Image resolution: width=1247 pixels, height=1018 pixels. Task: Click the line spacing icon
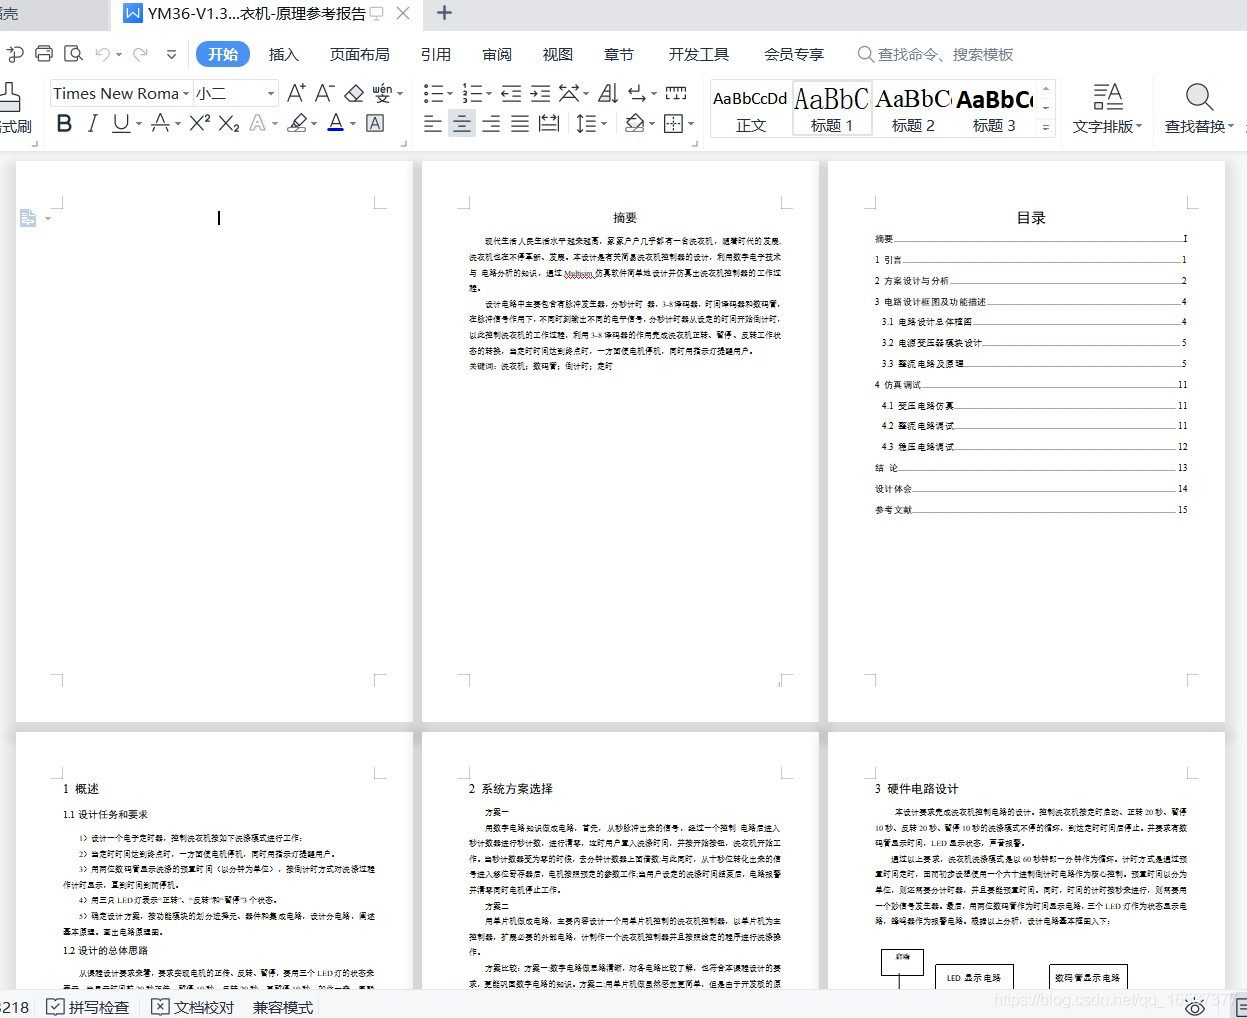click(x=585, y=123)
